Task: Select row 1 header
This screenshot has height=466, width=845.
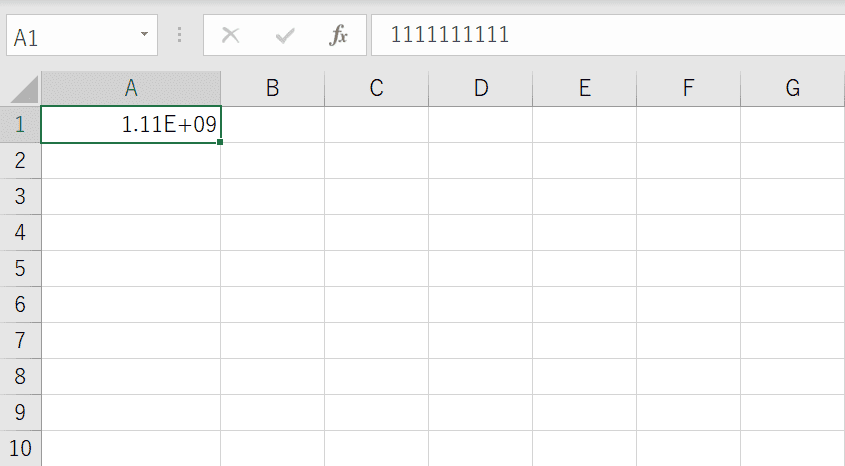Action: point(20,124)
